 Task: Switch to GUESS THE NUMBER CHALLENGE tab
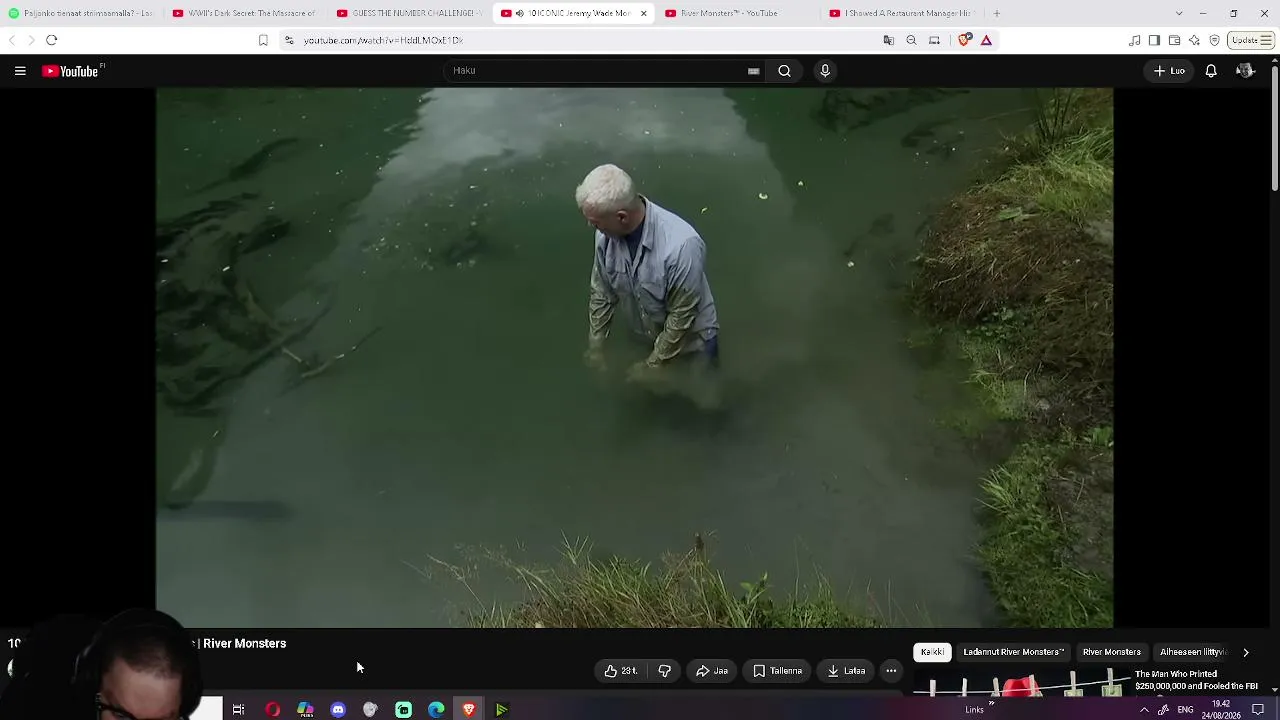pos(409,13)
